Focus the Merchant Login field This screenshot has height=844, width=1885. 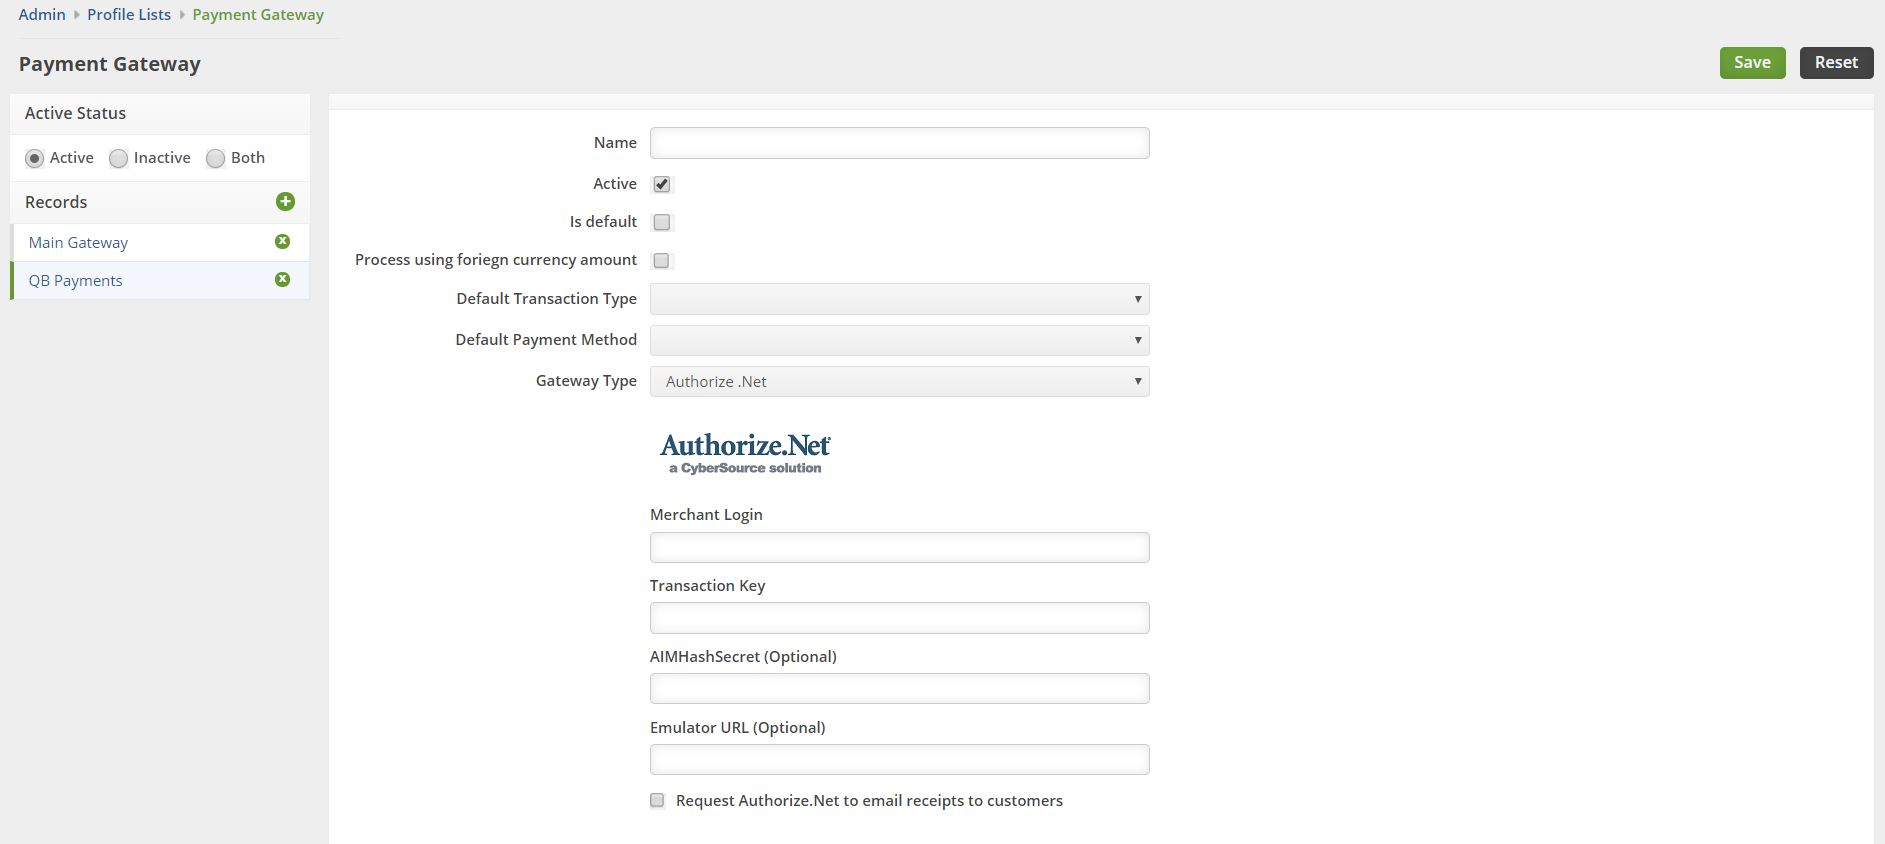click(900, 547)
